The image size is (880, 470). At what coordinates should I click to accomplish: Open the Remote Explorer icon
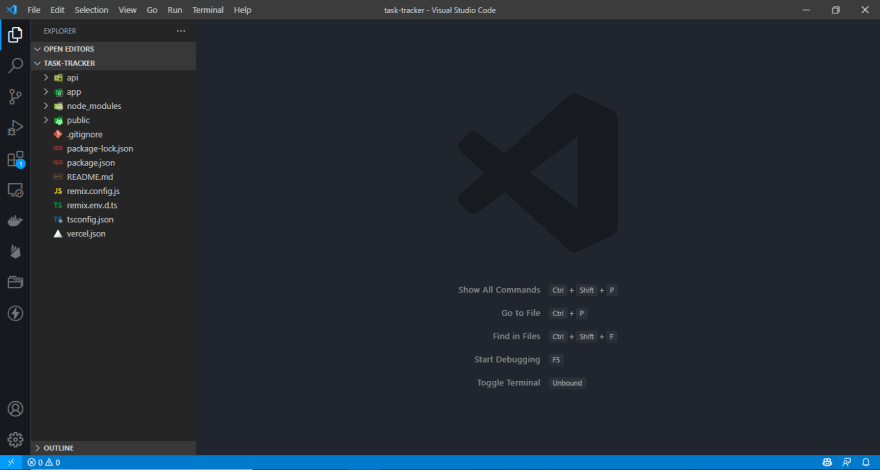pyautogui.click(x=15, y=190)
